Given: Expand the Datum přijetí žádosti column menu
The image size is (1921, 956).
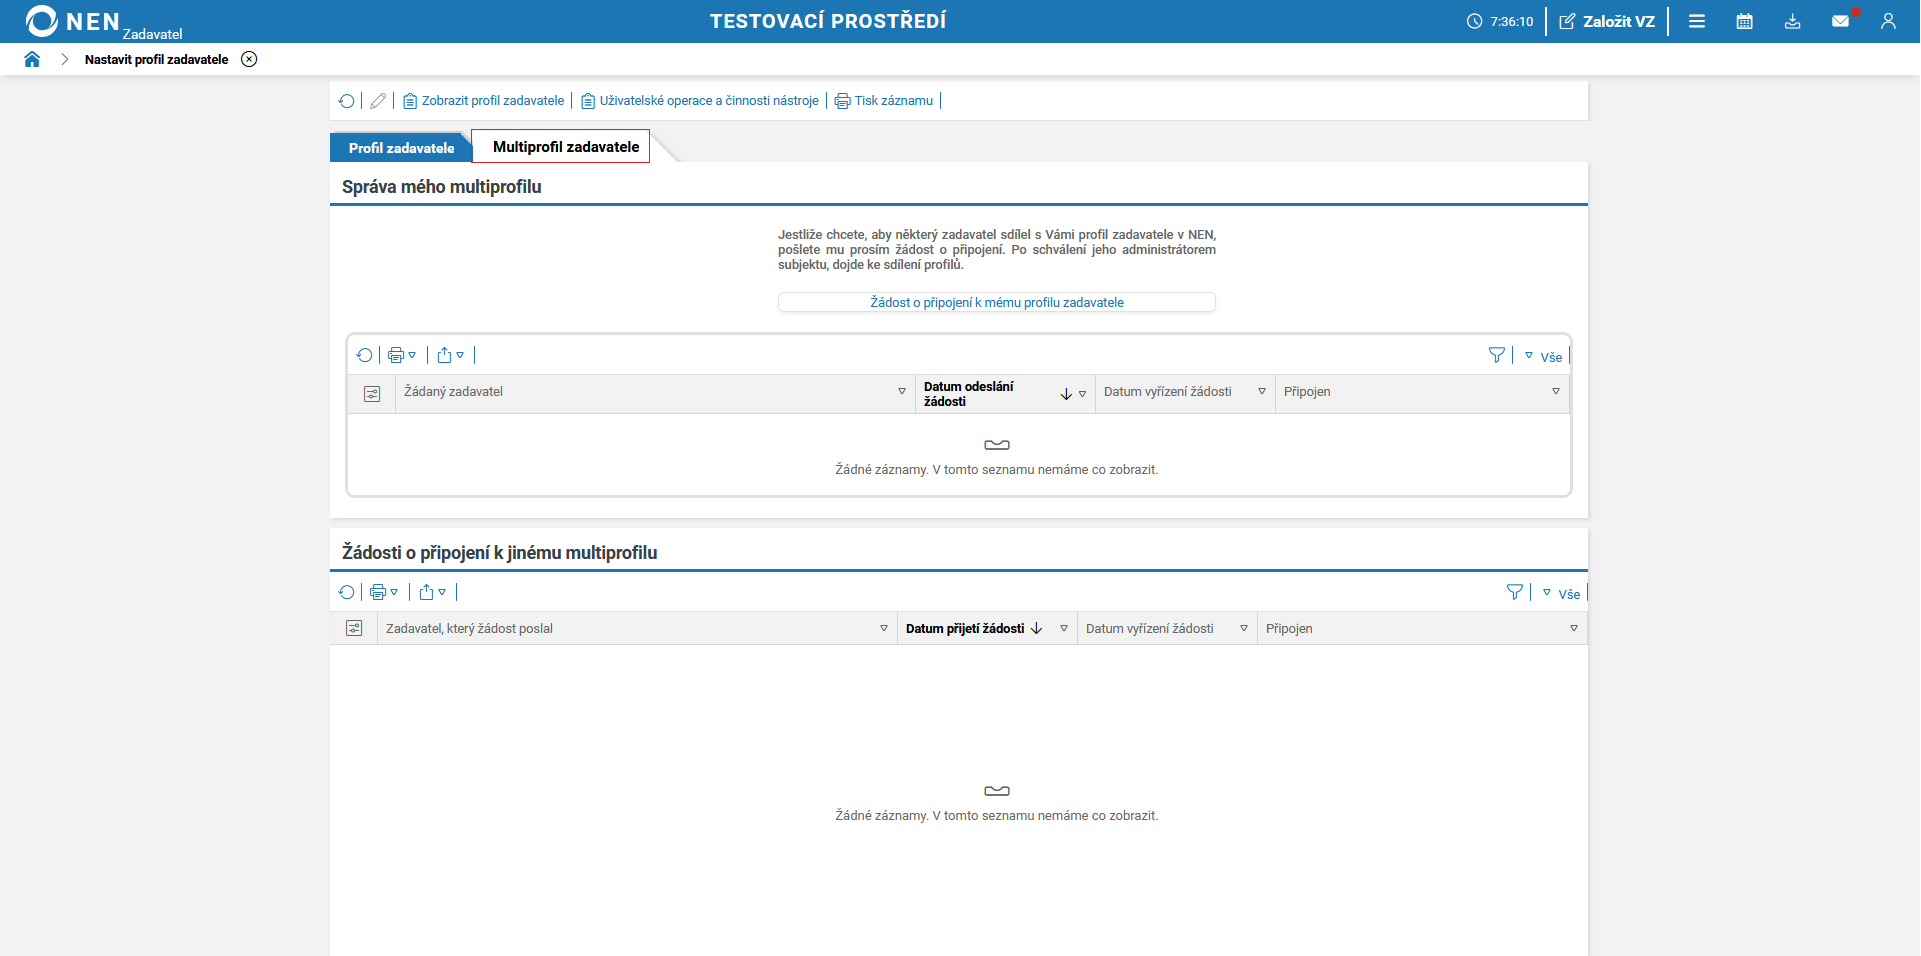Looking at the screenshot, I should (x=1064, y=628).
